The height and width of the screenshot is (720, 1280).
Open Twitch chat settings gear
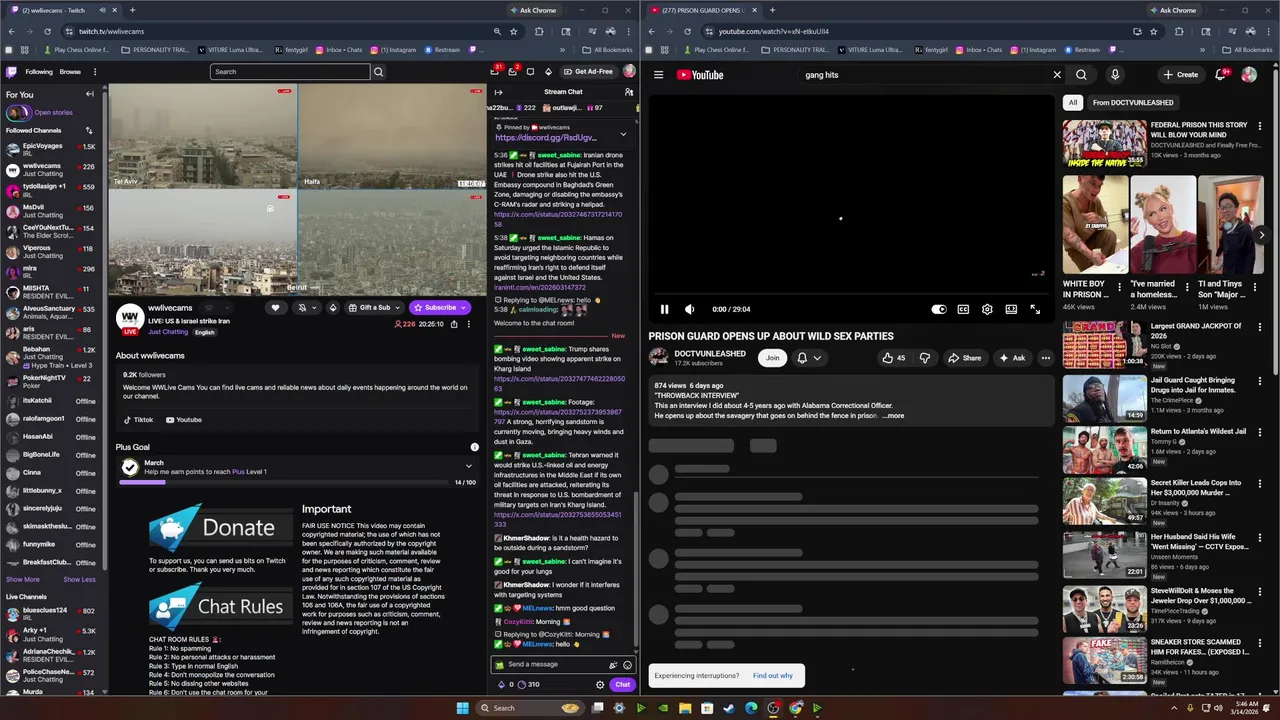click(x=600, y=685)
